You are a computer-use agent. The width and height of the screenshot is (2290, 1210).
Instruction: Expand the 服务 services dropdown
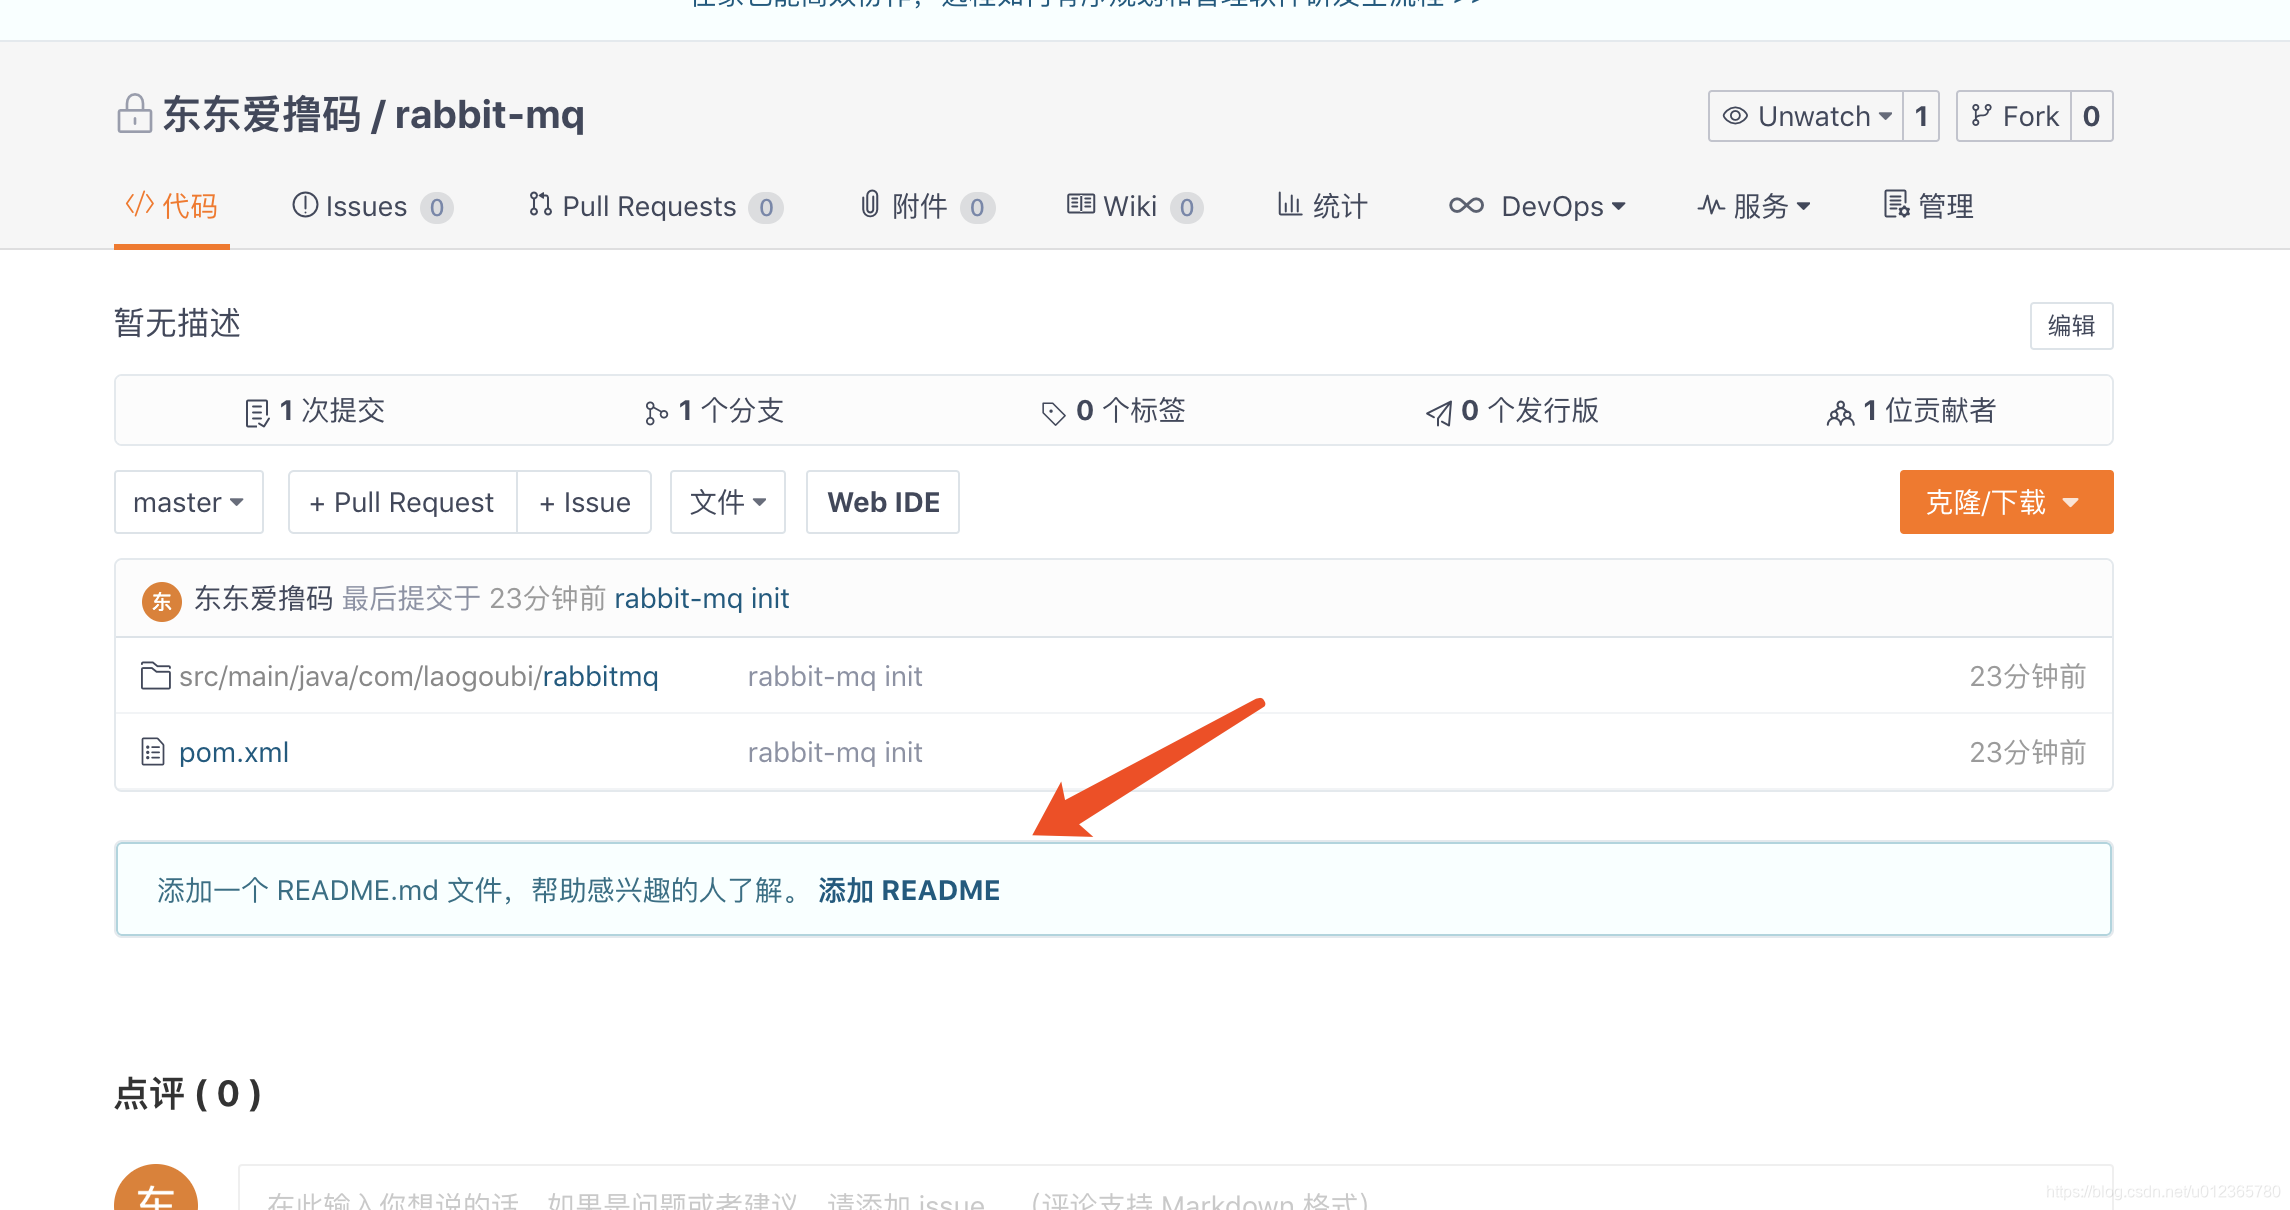(x=1755, y=206)
